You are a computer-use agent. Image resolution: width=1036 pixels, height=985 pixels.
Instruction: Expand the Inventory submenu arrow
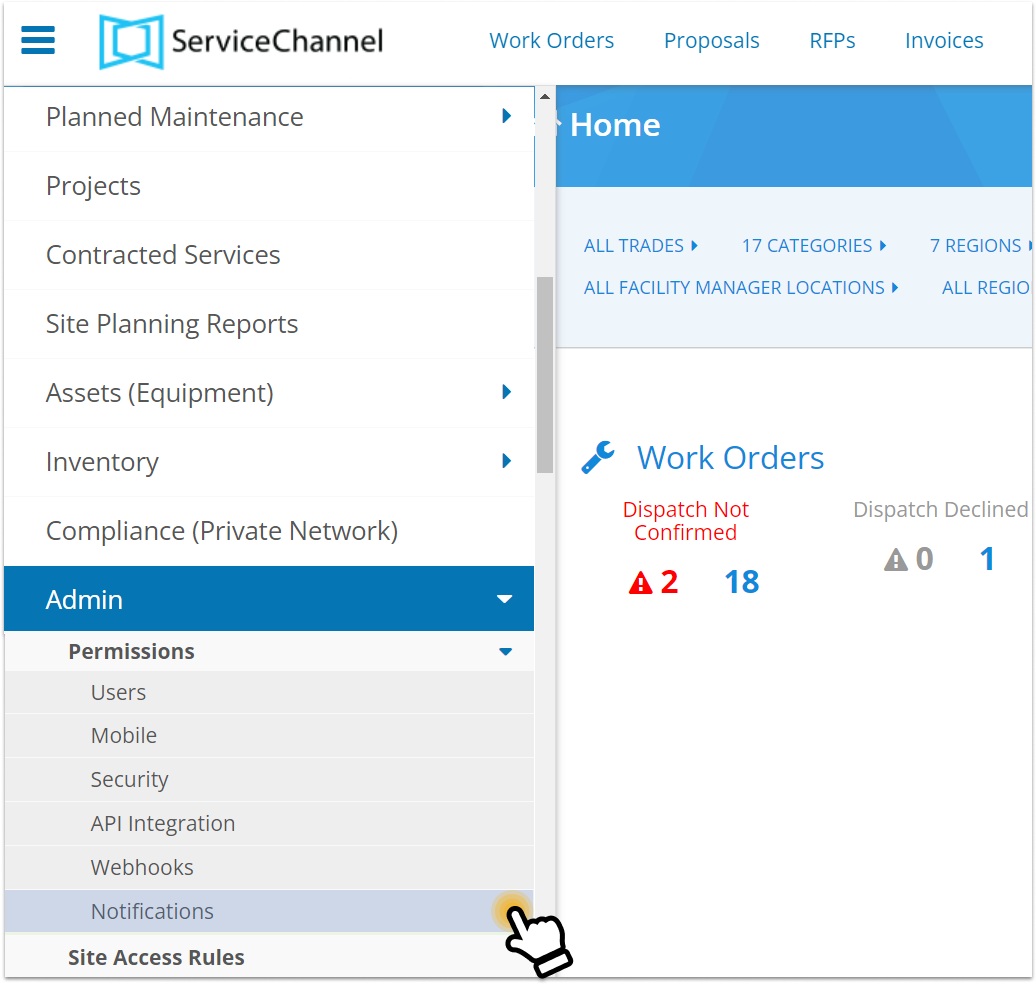(507, 460)
